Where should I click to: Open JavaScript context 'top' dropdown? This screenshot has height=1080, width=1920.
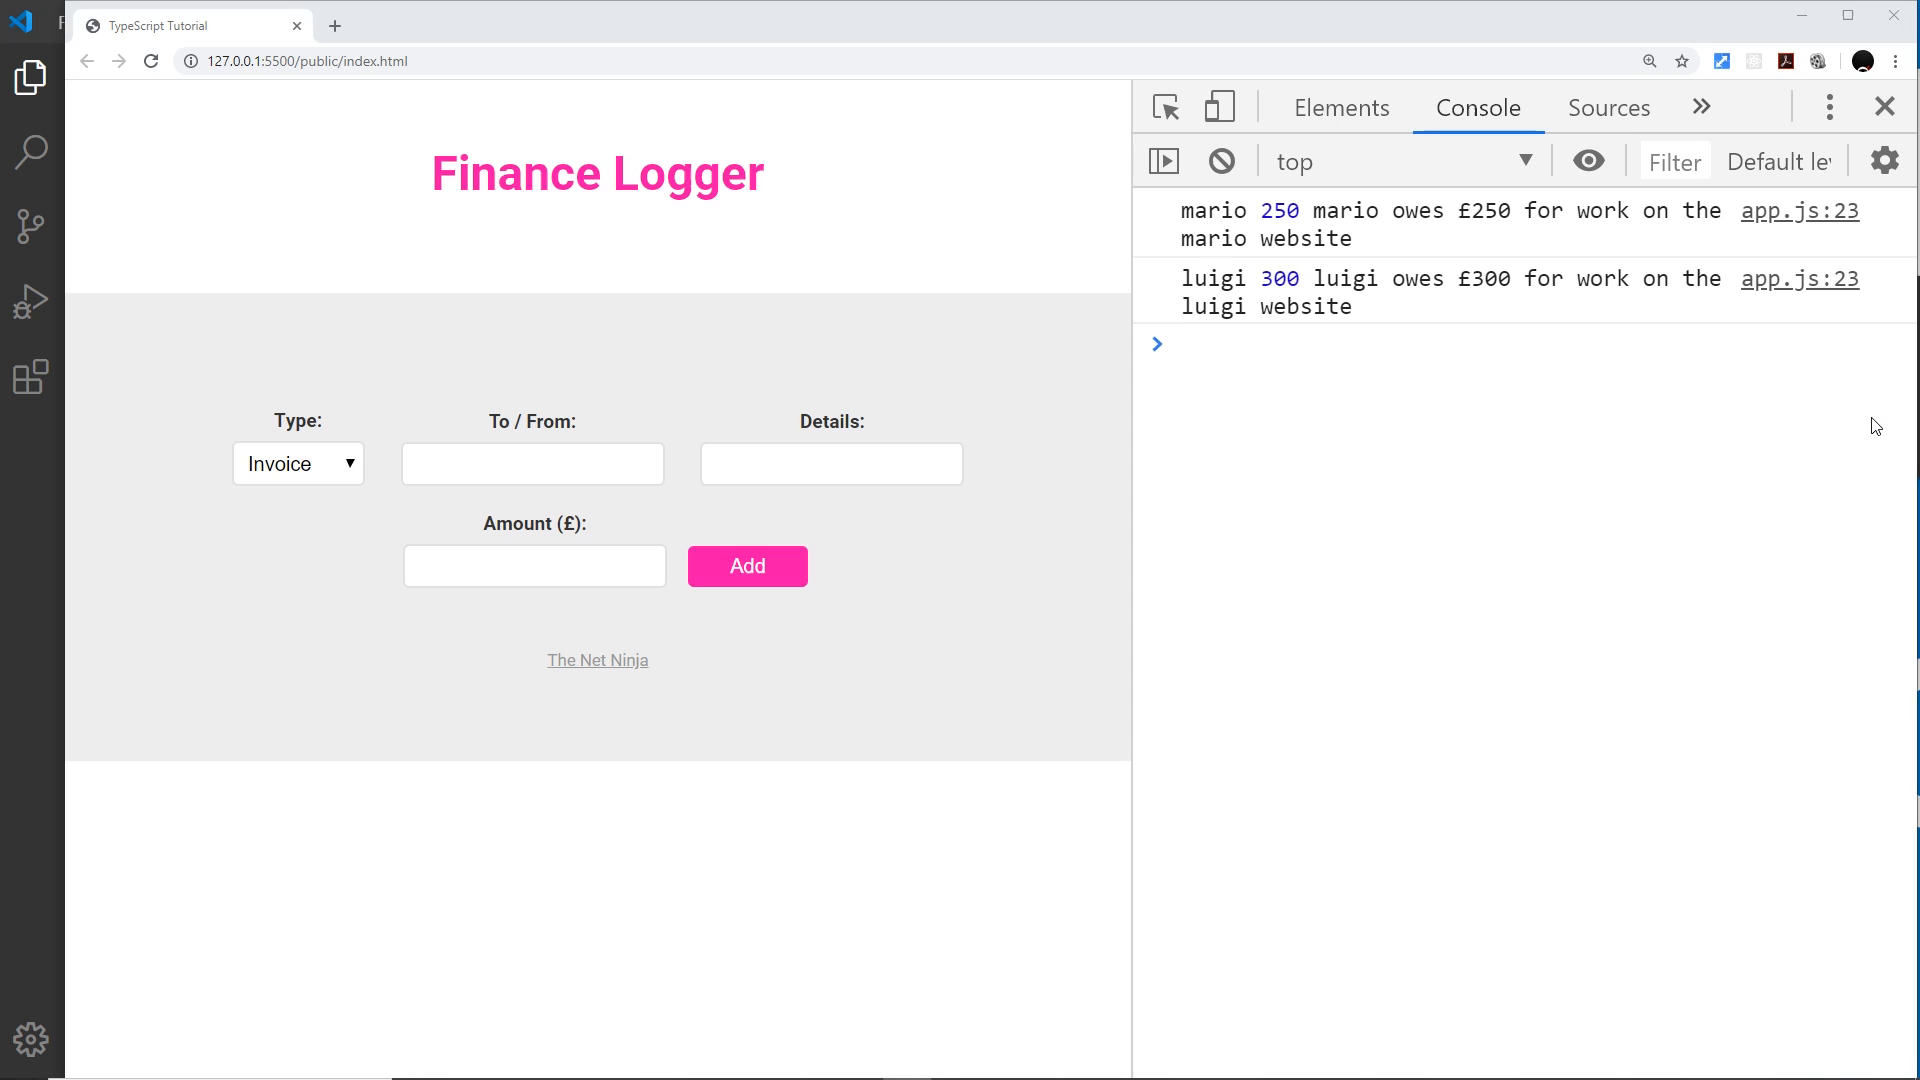pos(1404,161)
